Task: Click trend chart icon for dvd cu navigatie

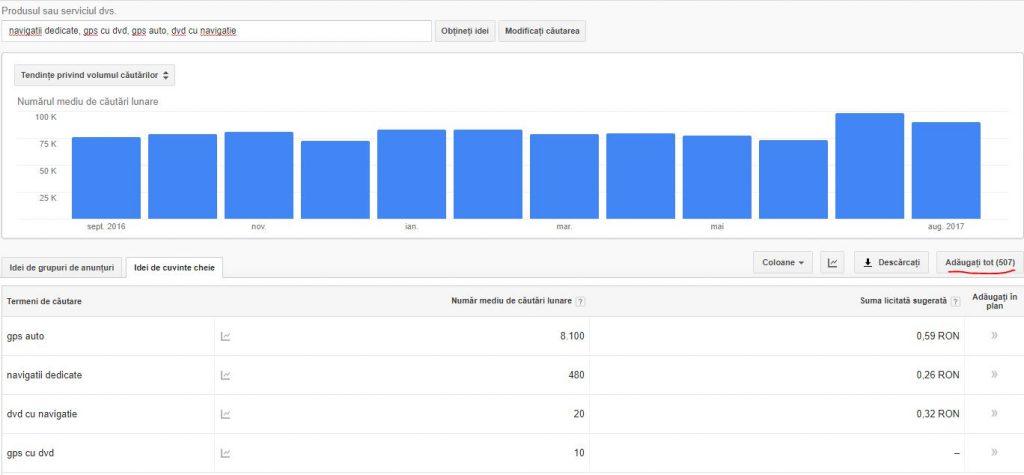Action: (x=226, y=414)
